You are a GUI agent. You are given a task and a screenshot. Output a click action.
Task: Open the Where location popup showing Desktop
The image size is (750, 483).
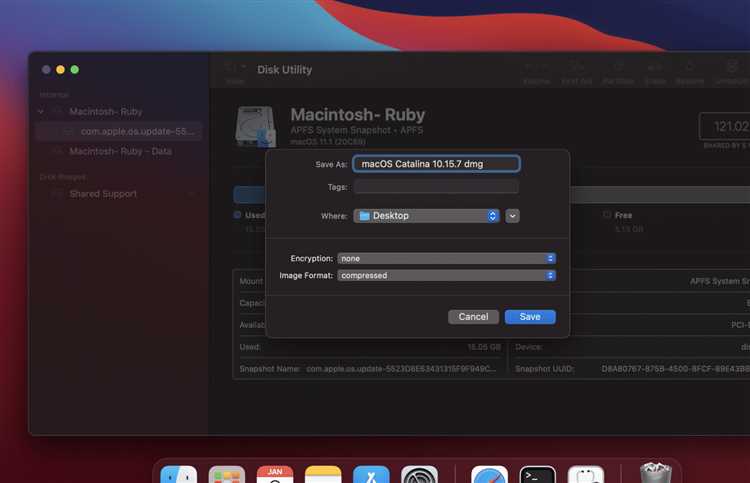pyautogui.click(x=427, y=216)
